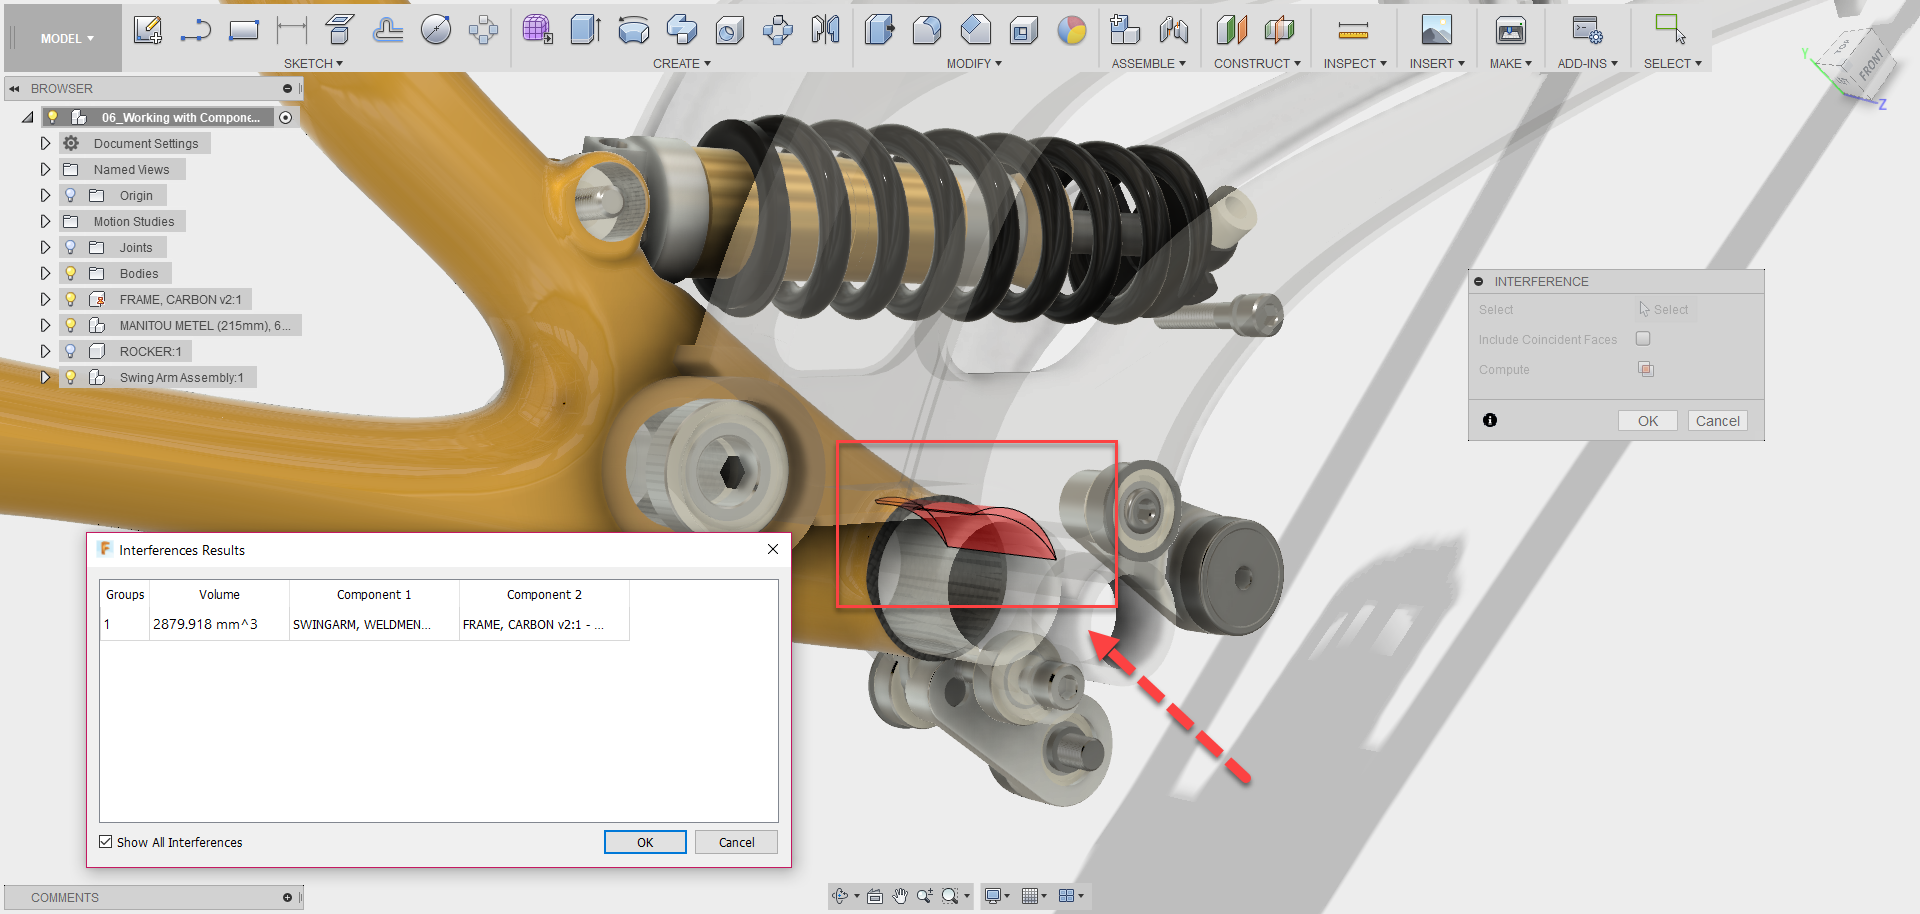Expand the Joints folder in the browser
The width and height of the screenshot is (1920, 914).
pyautogui.click(x=45, y=247)
